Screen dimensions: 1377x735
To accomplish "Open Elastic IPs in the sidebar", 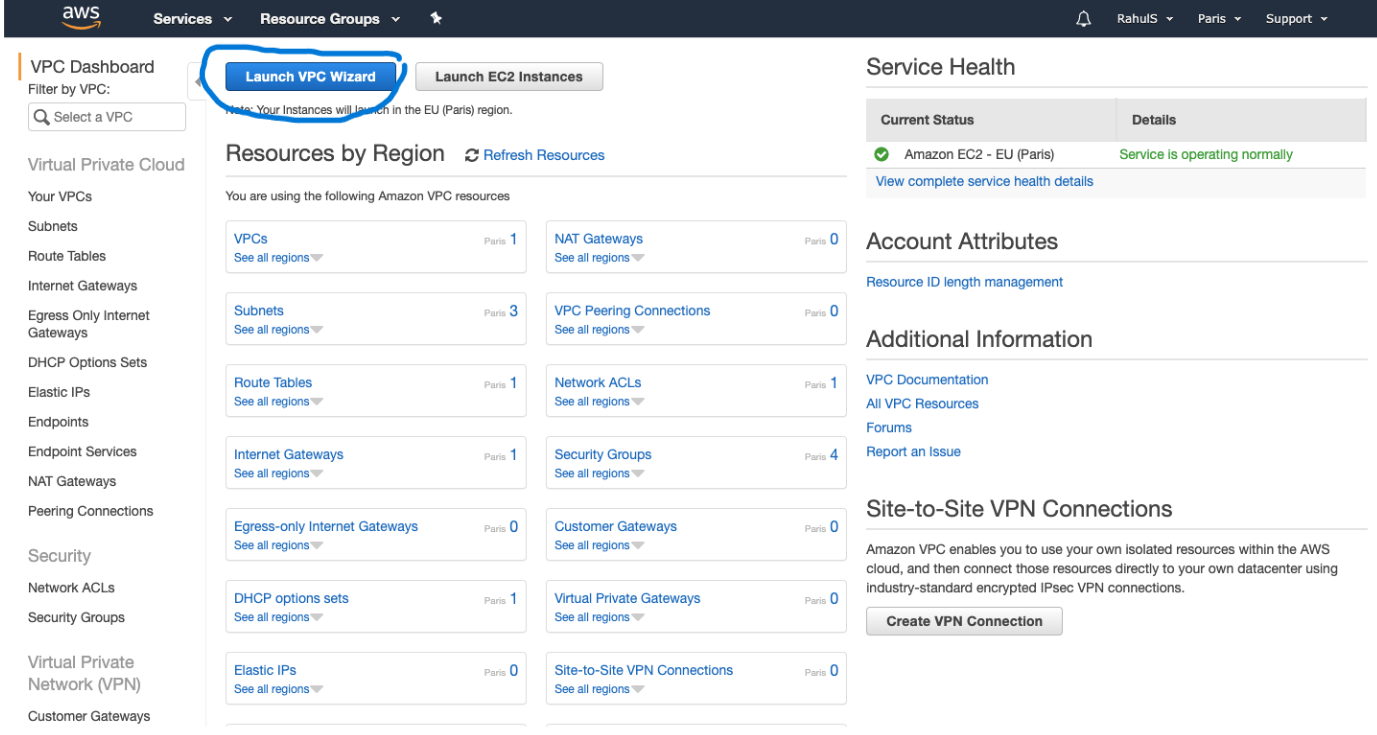I will tap(60, 393).
